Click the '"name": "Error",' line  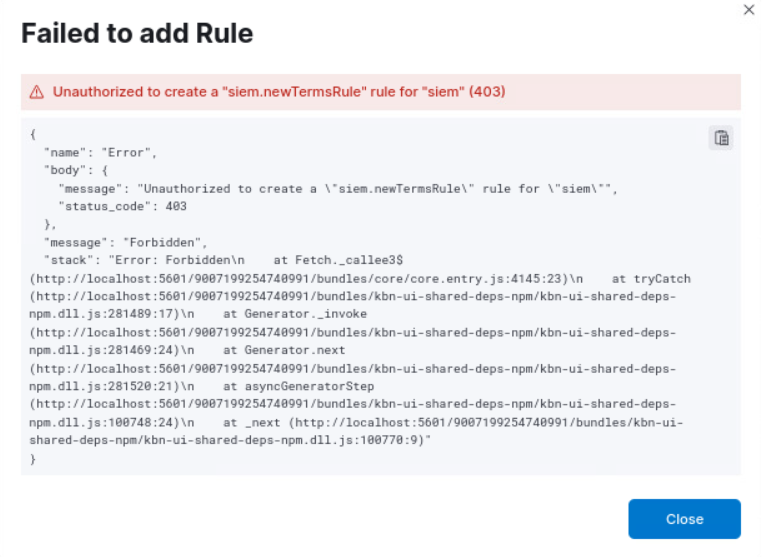tap(101, 153)
